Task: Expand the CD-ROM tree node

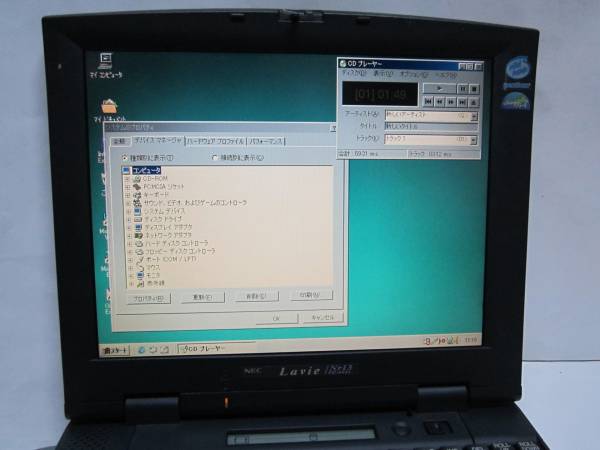Action: tap(127, 179)
